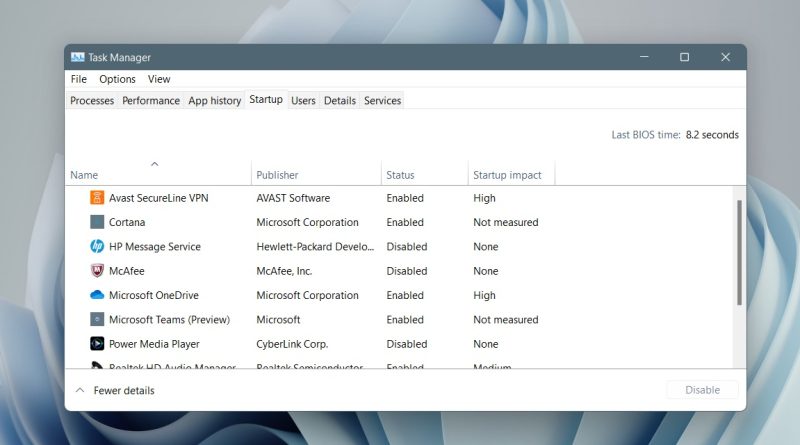Click Disabled status of HP Message Service
Image resolution: width=800 pixels, height=445 pixels.
coord(407,246)
